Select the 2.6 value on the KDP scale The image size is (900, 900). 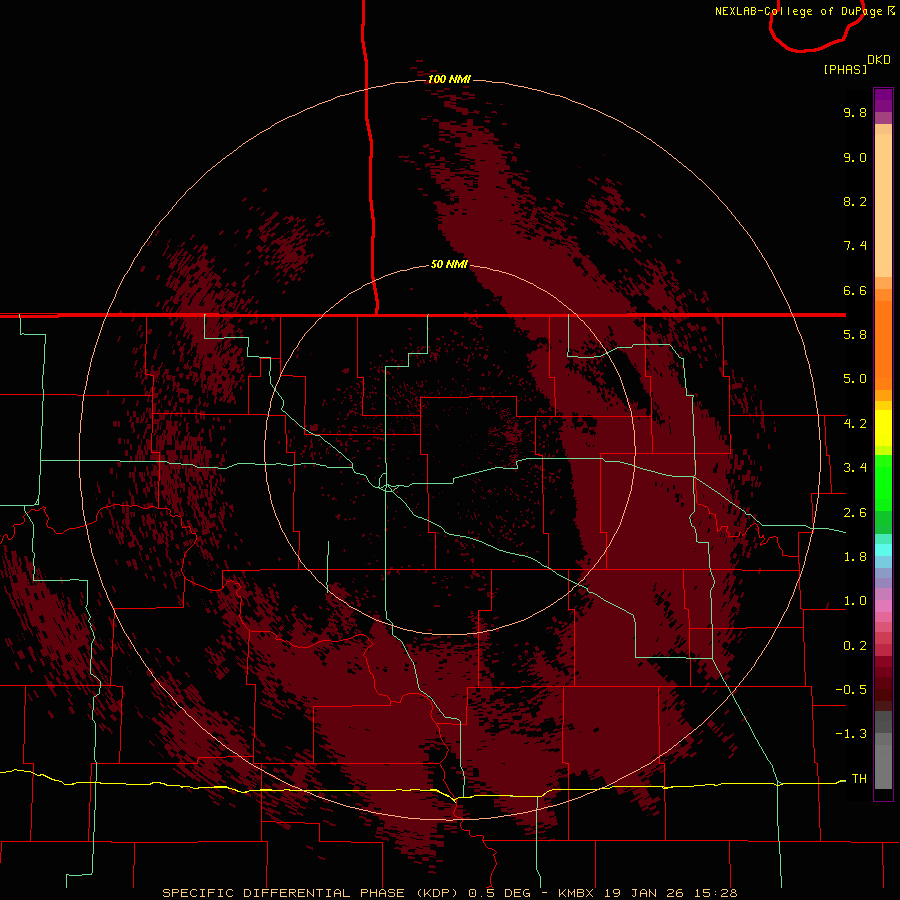tap(855, 513)
